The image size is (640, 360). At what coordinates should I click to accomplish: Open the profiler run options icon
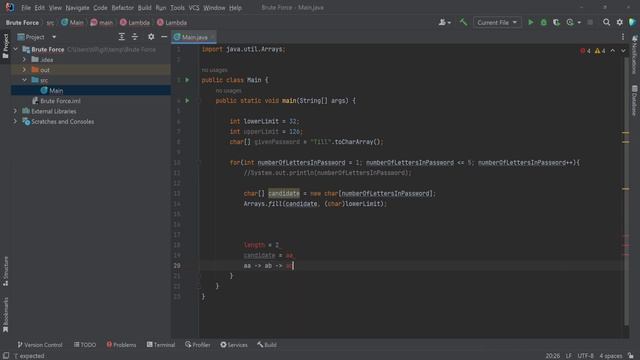tap(570, 22)
